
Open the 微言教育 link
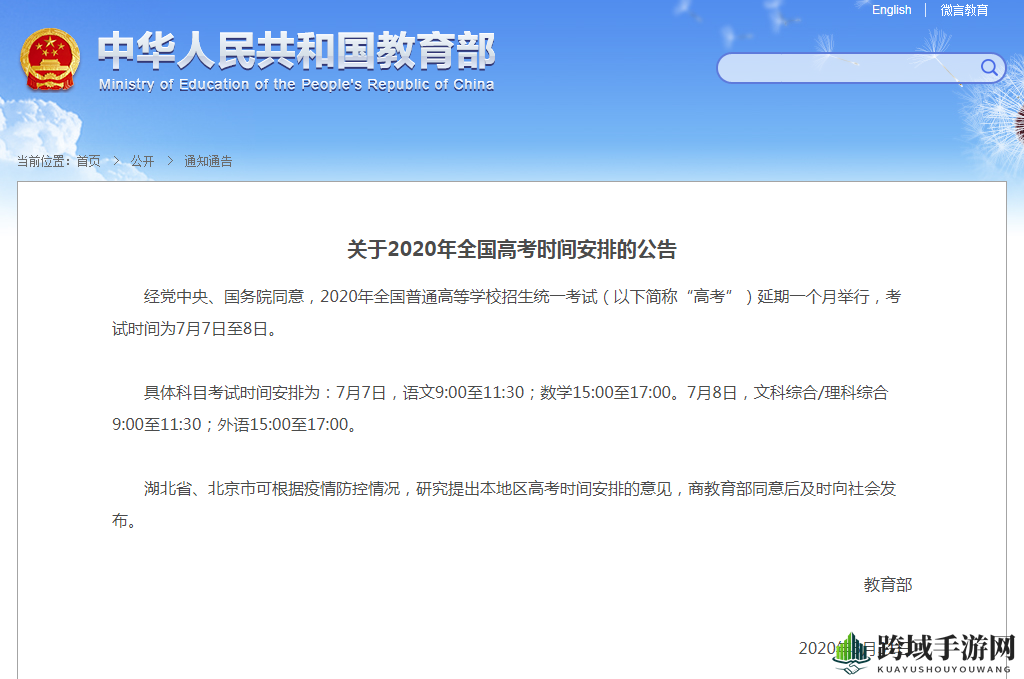tap(964, 10)
